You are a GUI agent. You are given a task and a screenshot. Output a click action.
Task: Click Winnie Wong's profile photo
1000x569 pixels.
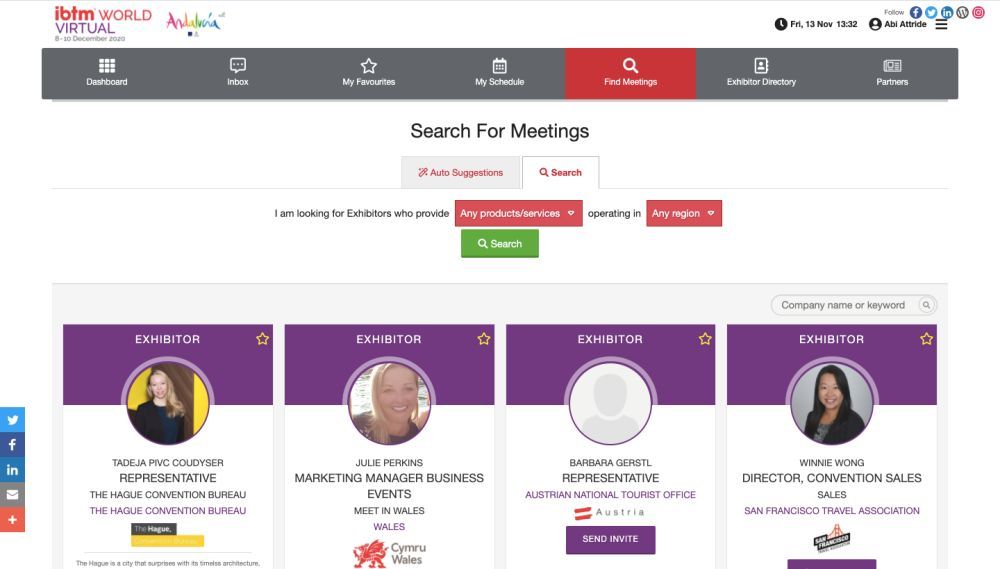point(832,403)
